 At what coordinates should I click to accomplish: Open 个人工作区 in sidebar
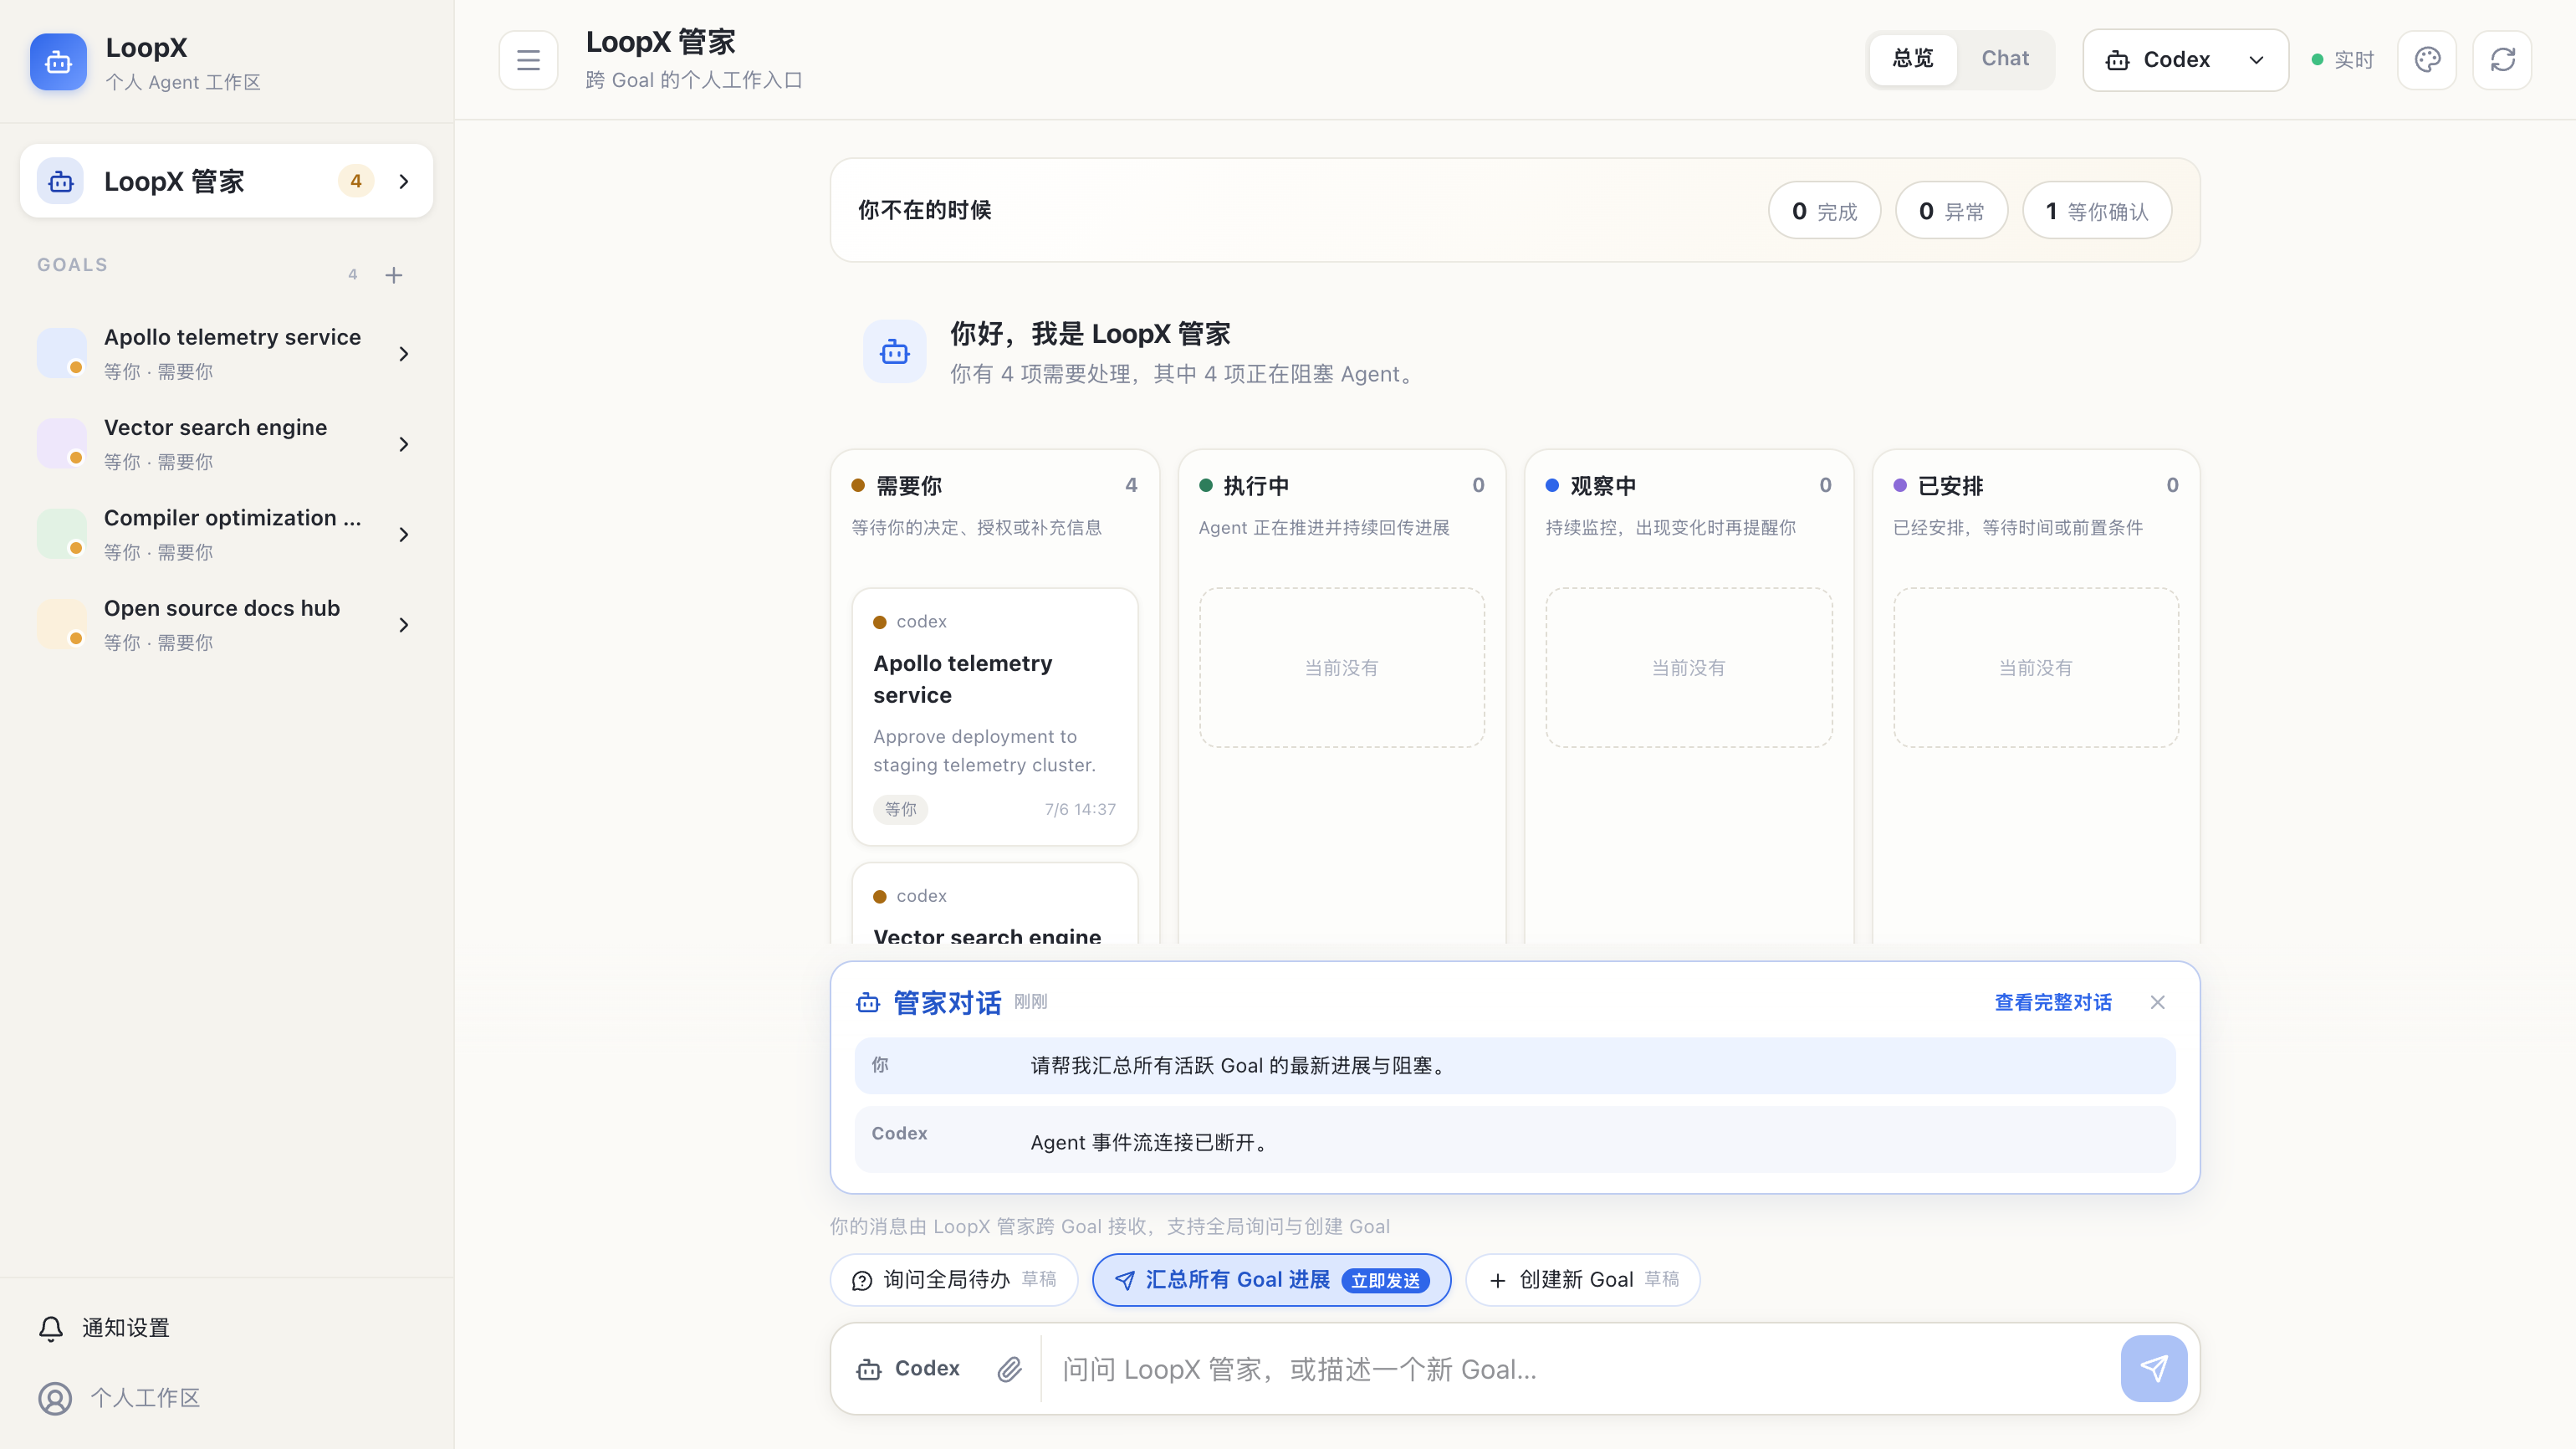(x=119, y=1398)
